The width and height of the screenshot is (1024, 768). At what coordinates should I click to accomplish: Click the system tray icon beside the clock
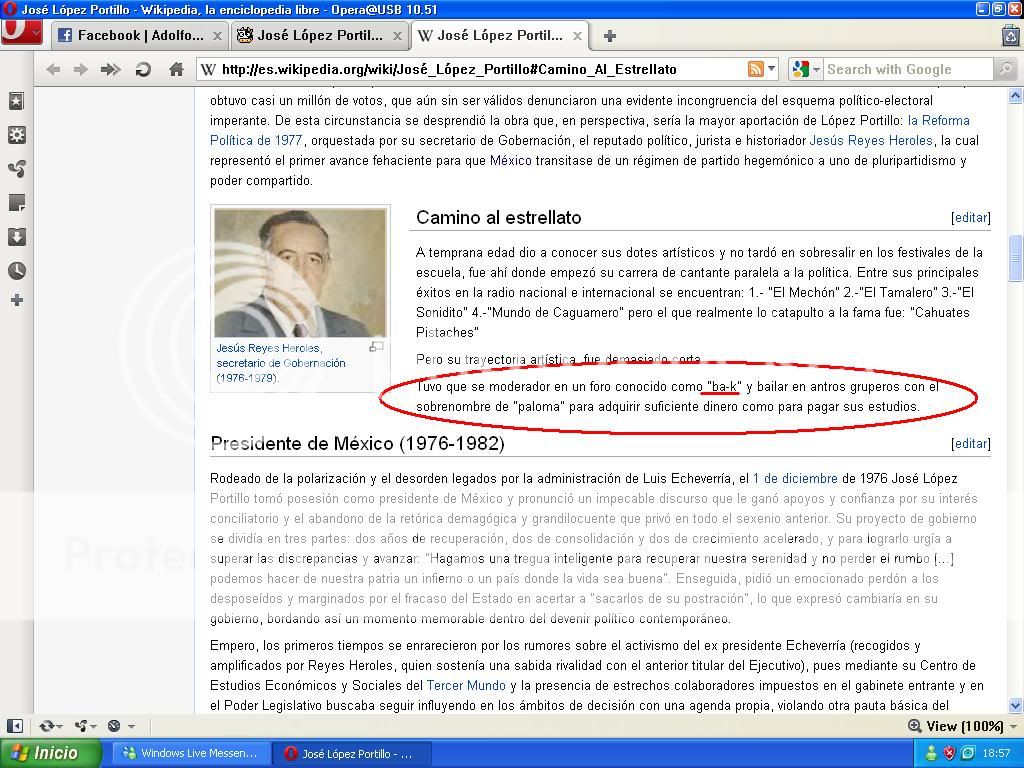point(968,753)
